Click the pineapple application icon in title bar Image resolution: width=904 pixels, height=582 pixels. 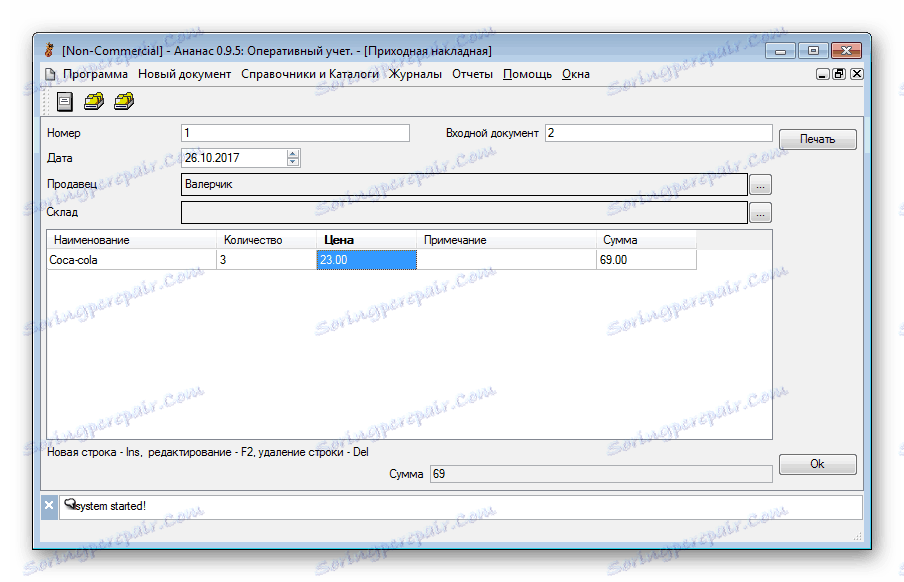tap(50, 50)
